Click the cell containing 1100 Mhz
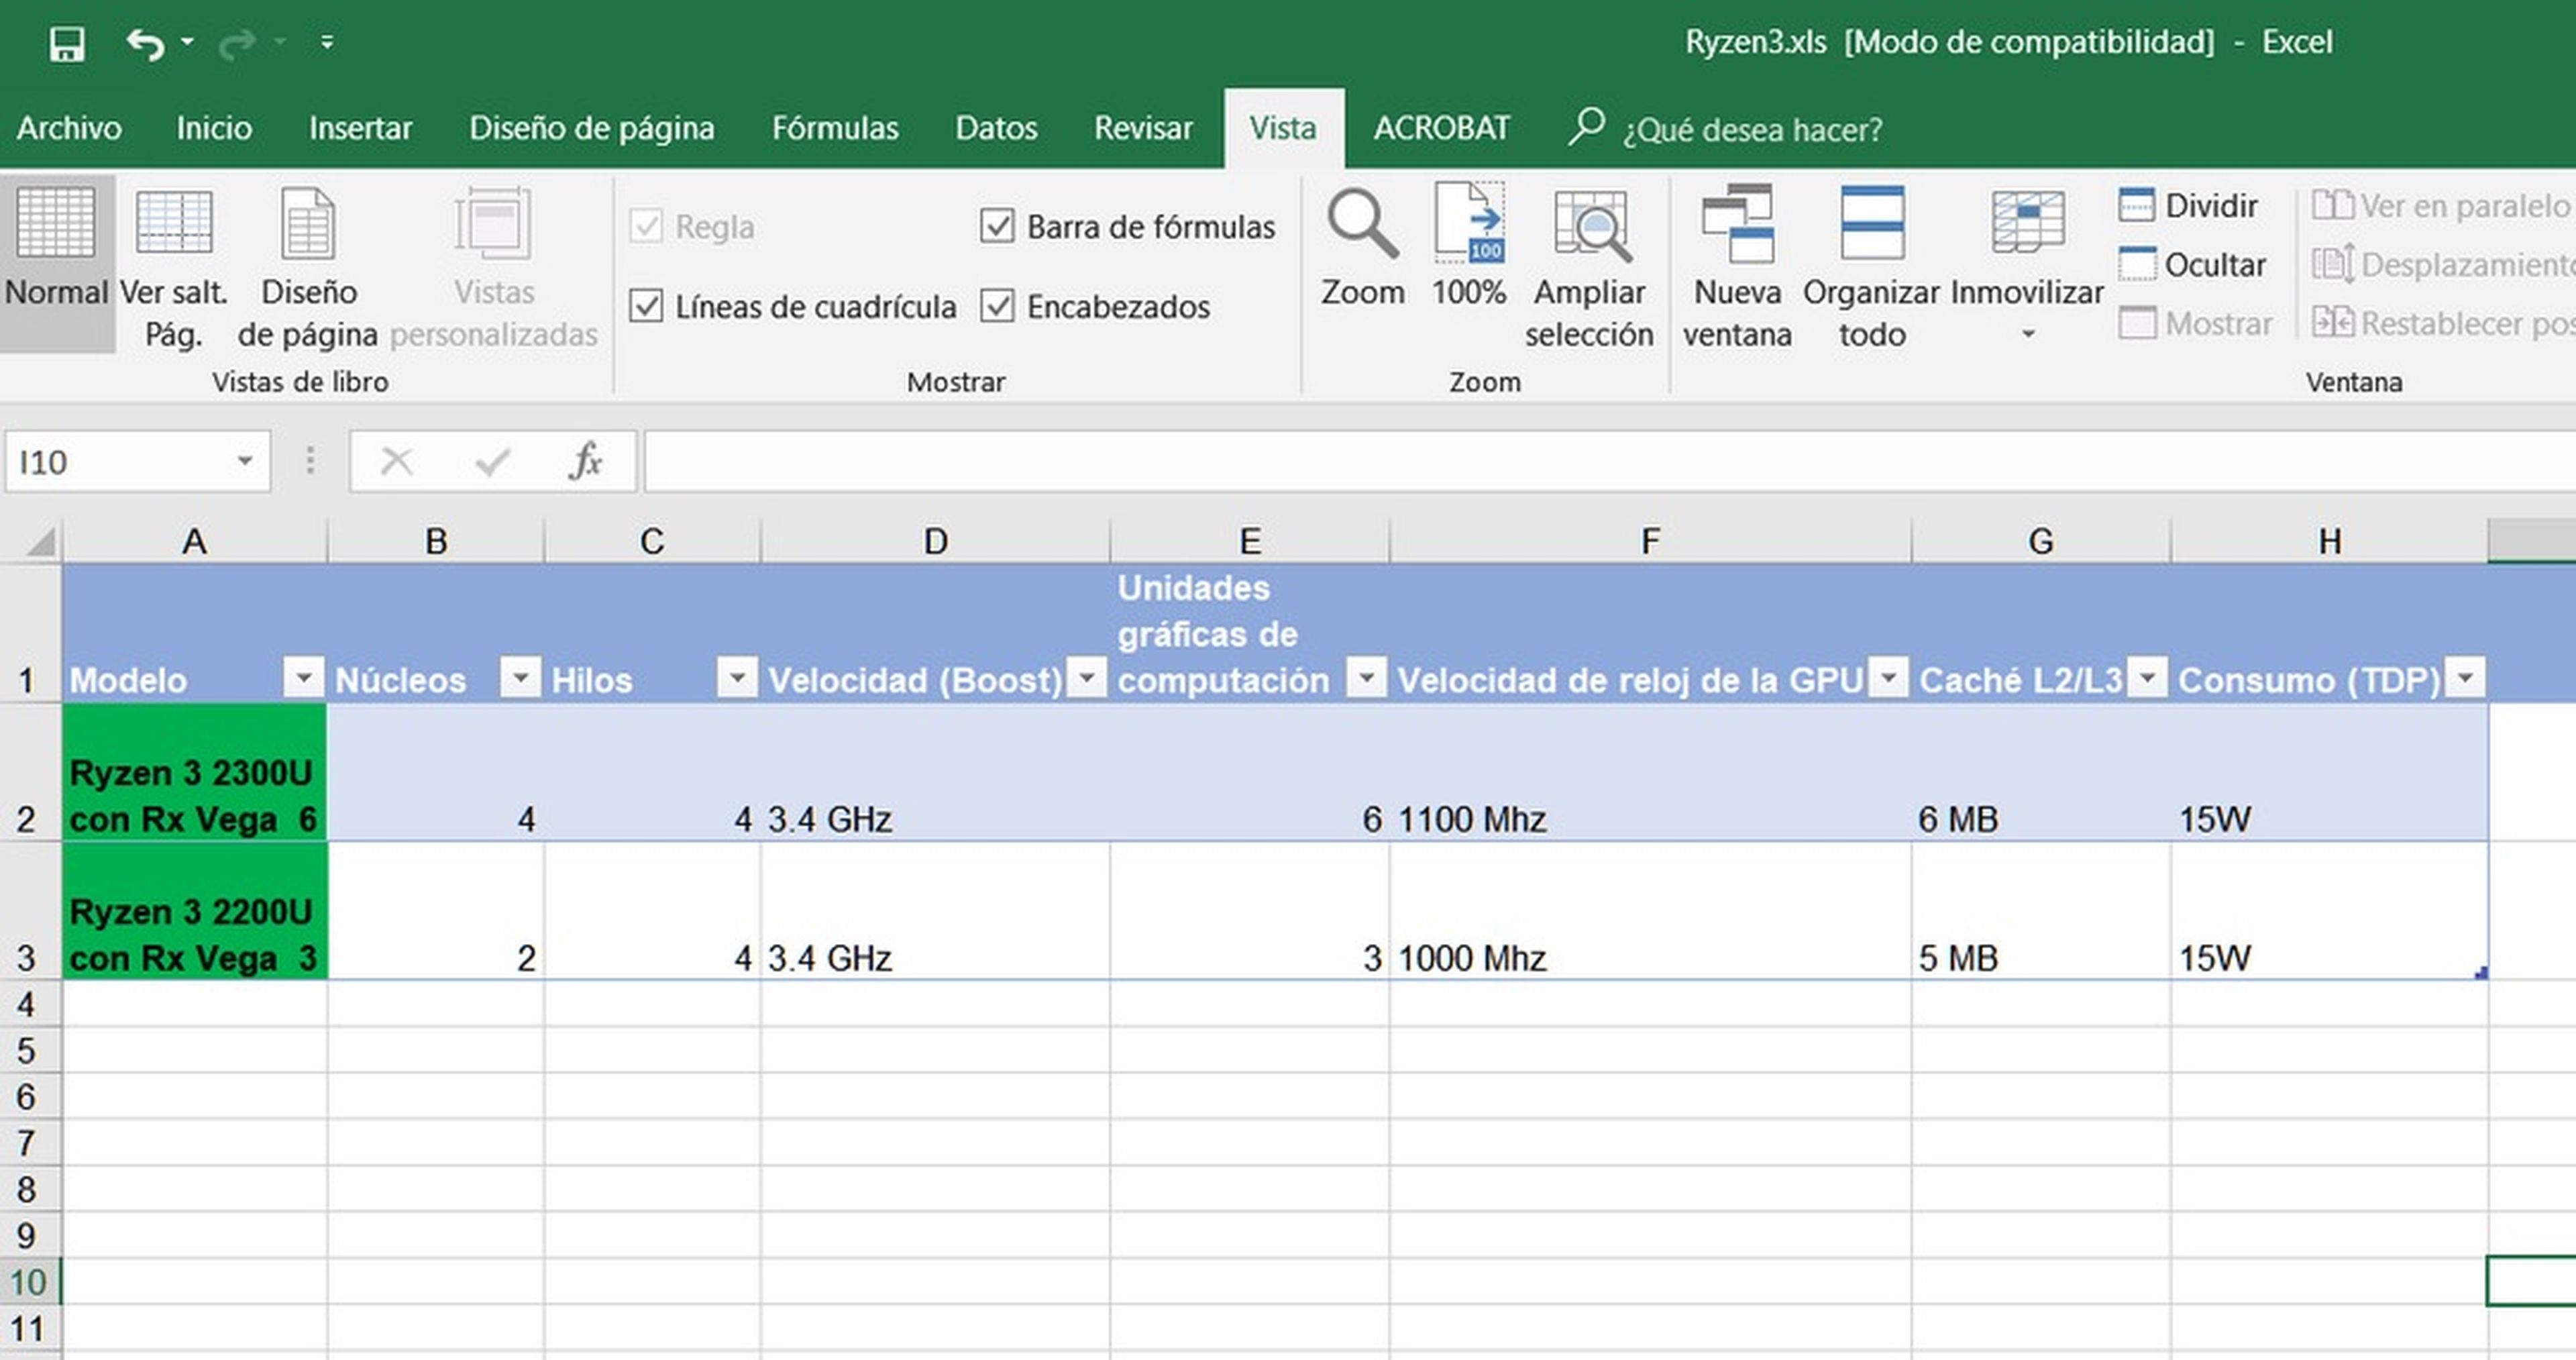 [x=1650, y=772]
